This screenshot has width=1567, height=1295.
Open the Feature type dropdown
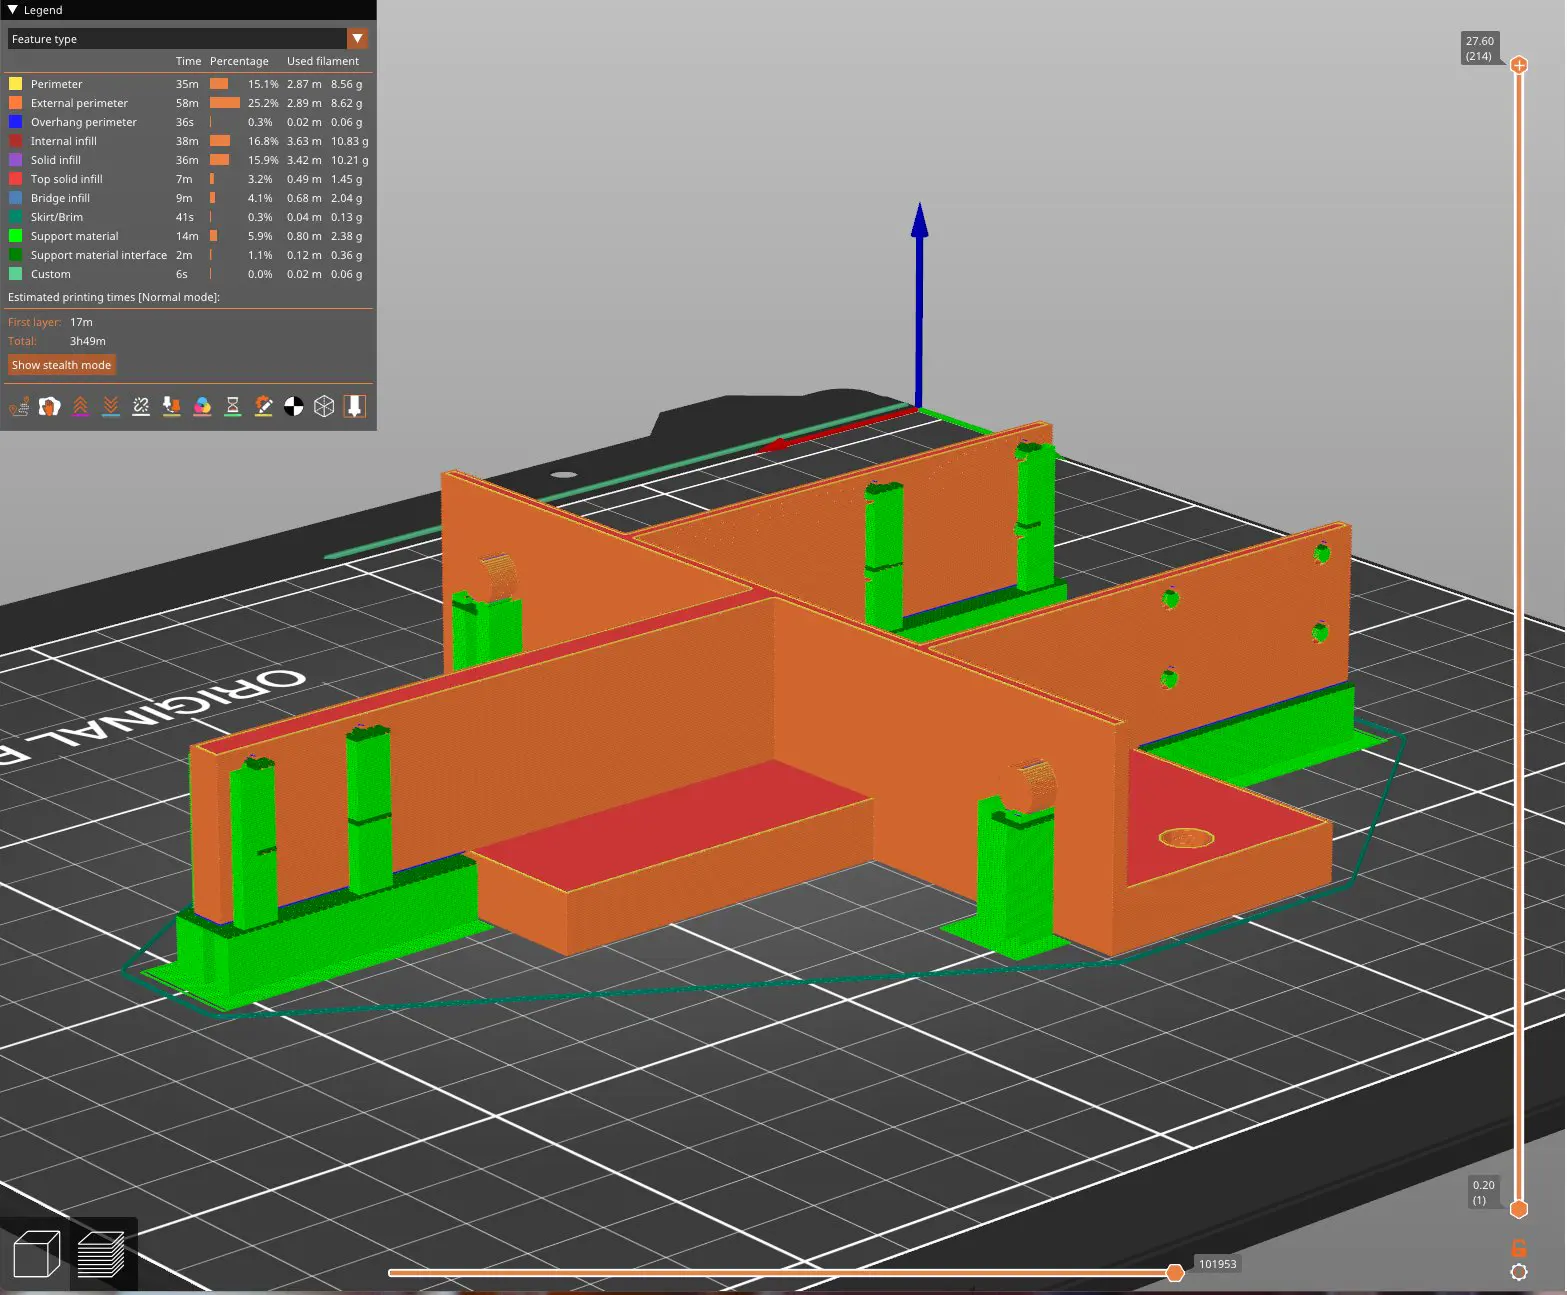[x=357, y=39]
